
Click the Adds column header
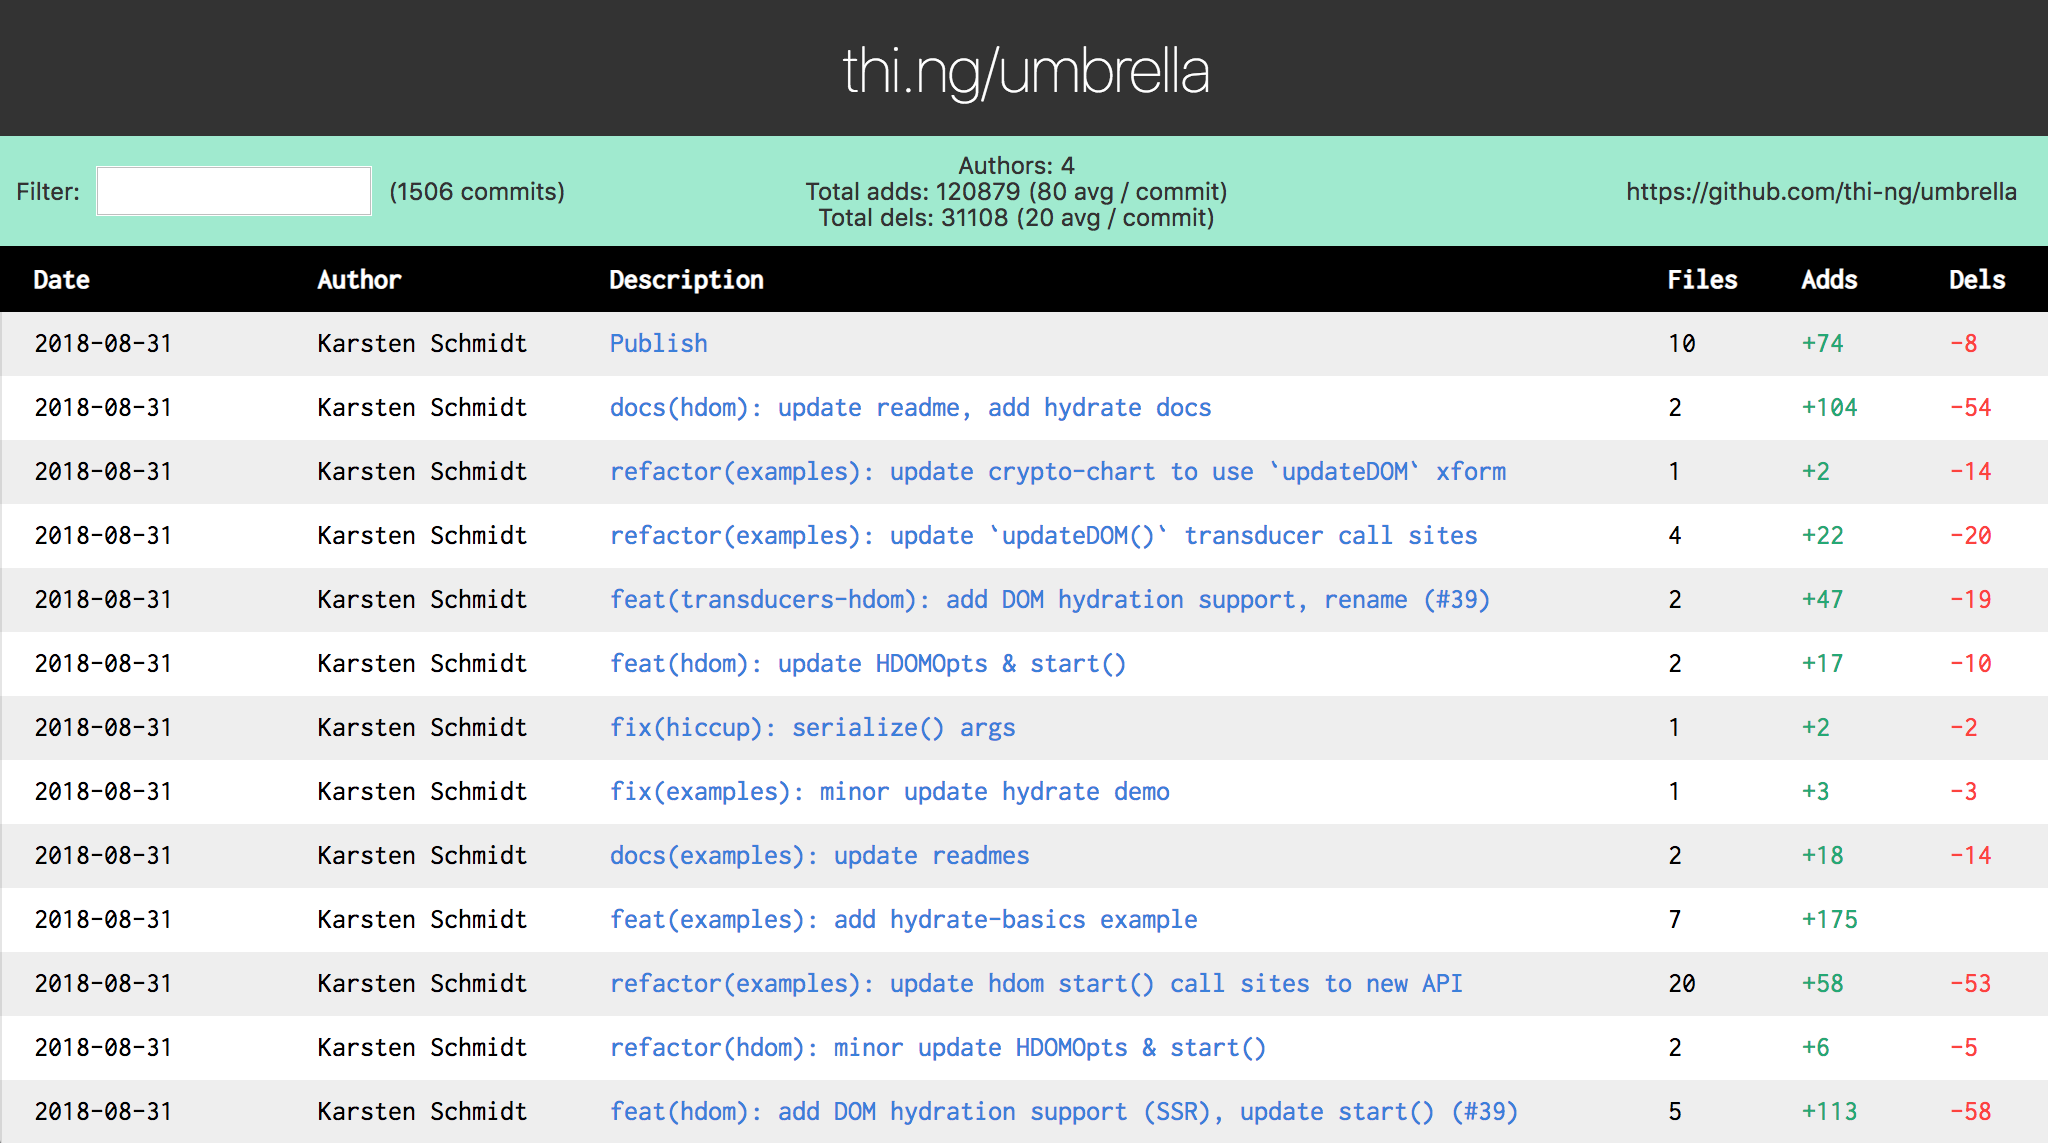[1828, 280]
